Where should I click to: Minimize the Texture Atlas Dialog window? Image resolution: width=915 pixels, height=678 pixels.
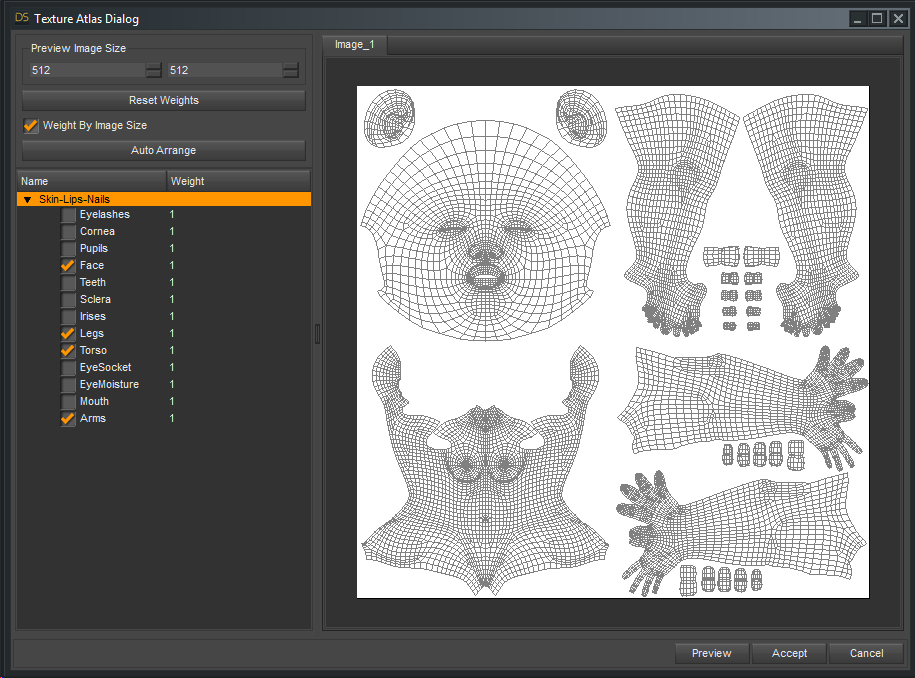[x=857, y=19]
